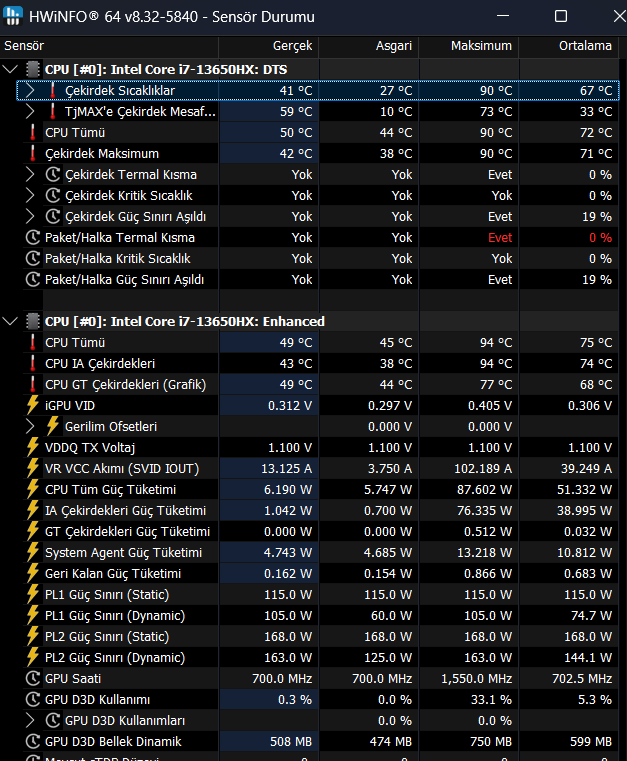627x761 pixels.
Task: Select the CPU IA Çekirdekleri row
Action: tap(320, 363)
